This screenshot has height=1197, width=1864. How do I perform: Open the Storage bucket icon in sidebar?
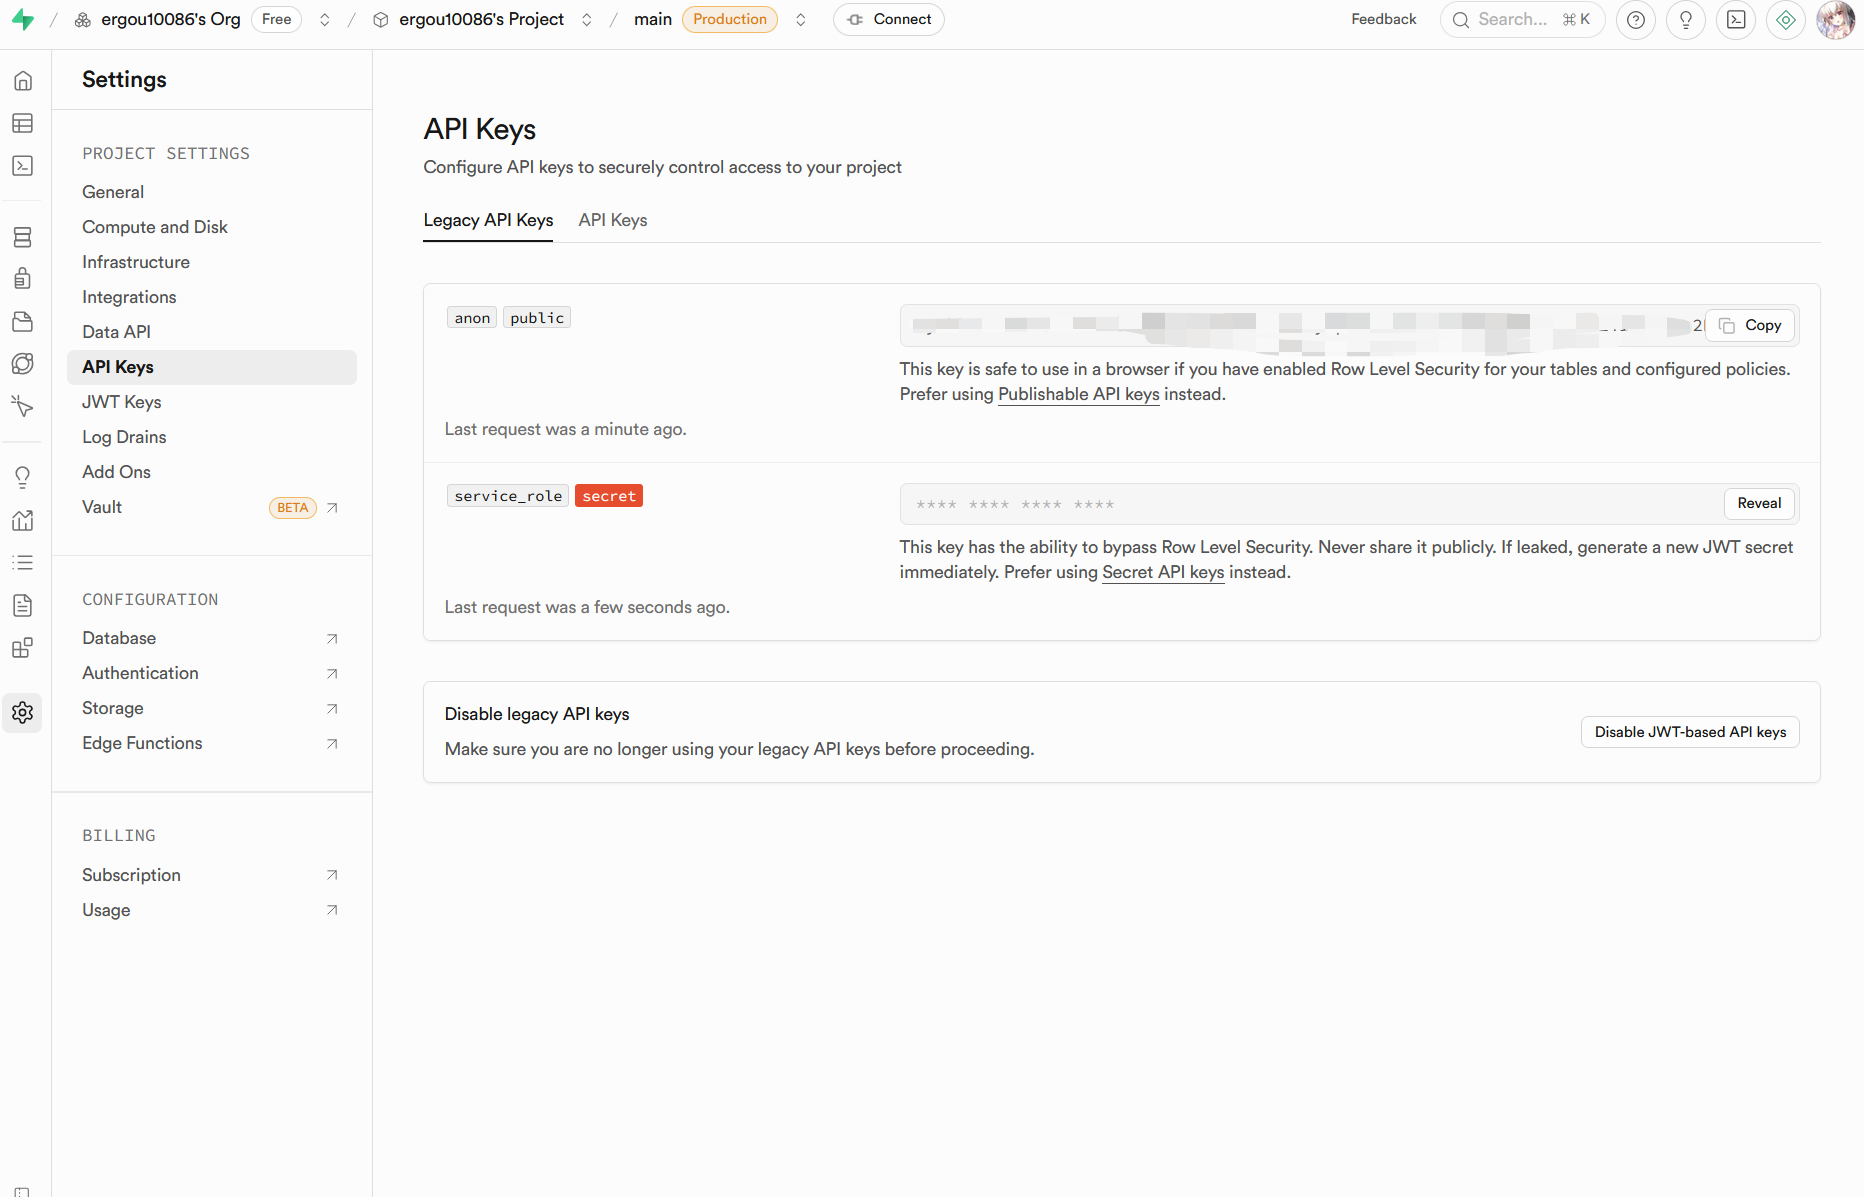[23, 321]
